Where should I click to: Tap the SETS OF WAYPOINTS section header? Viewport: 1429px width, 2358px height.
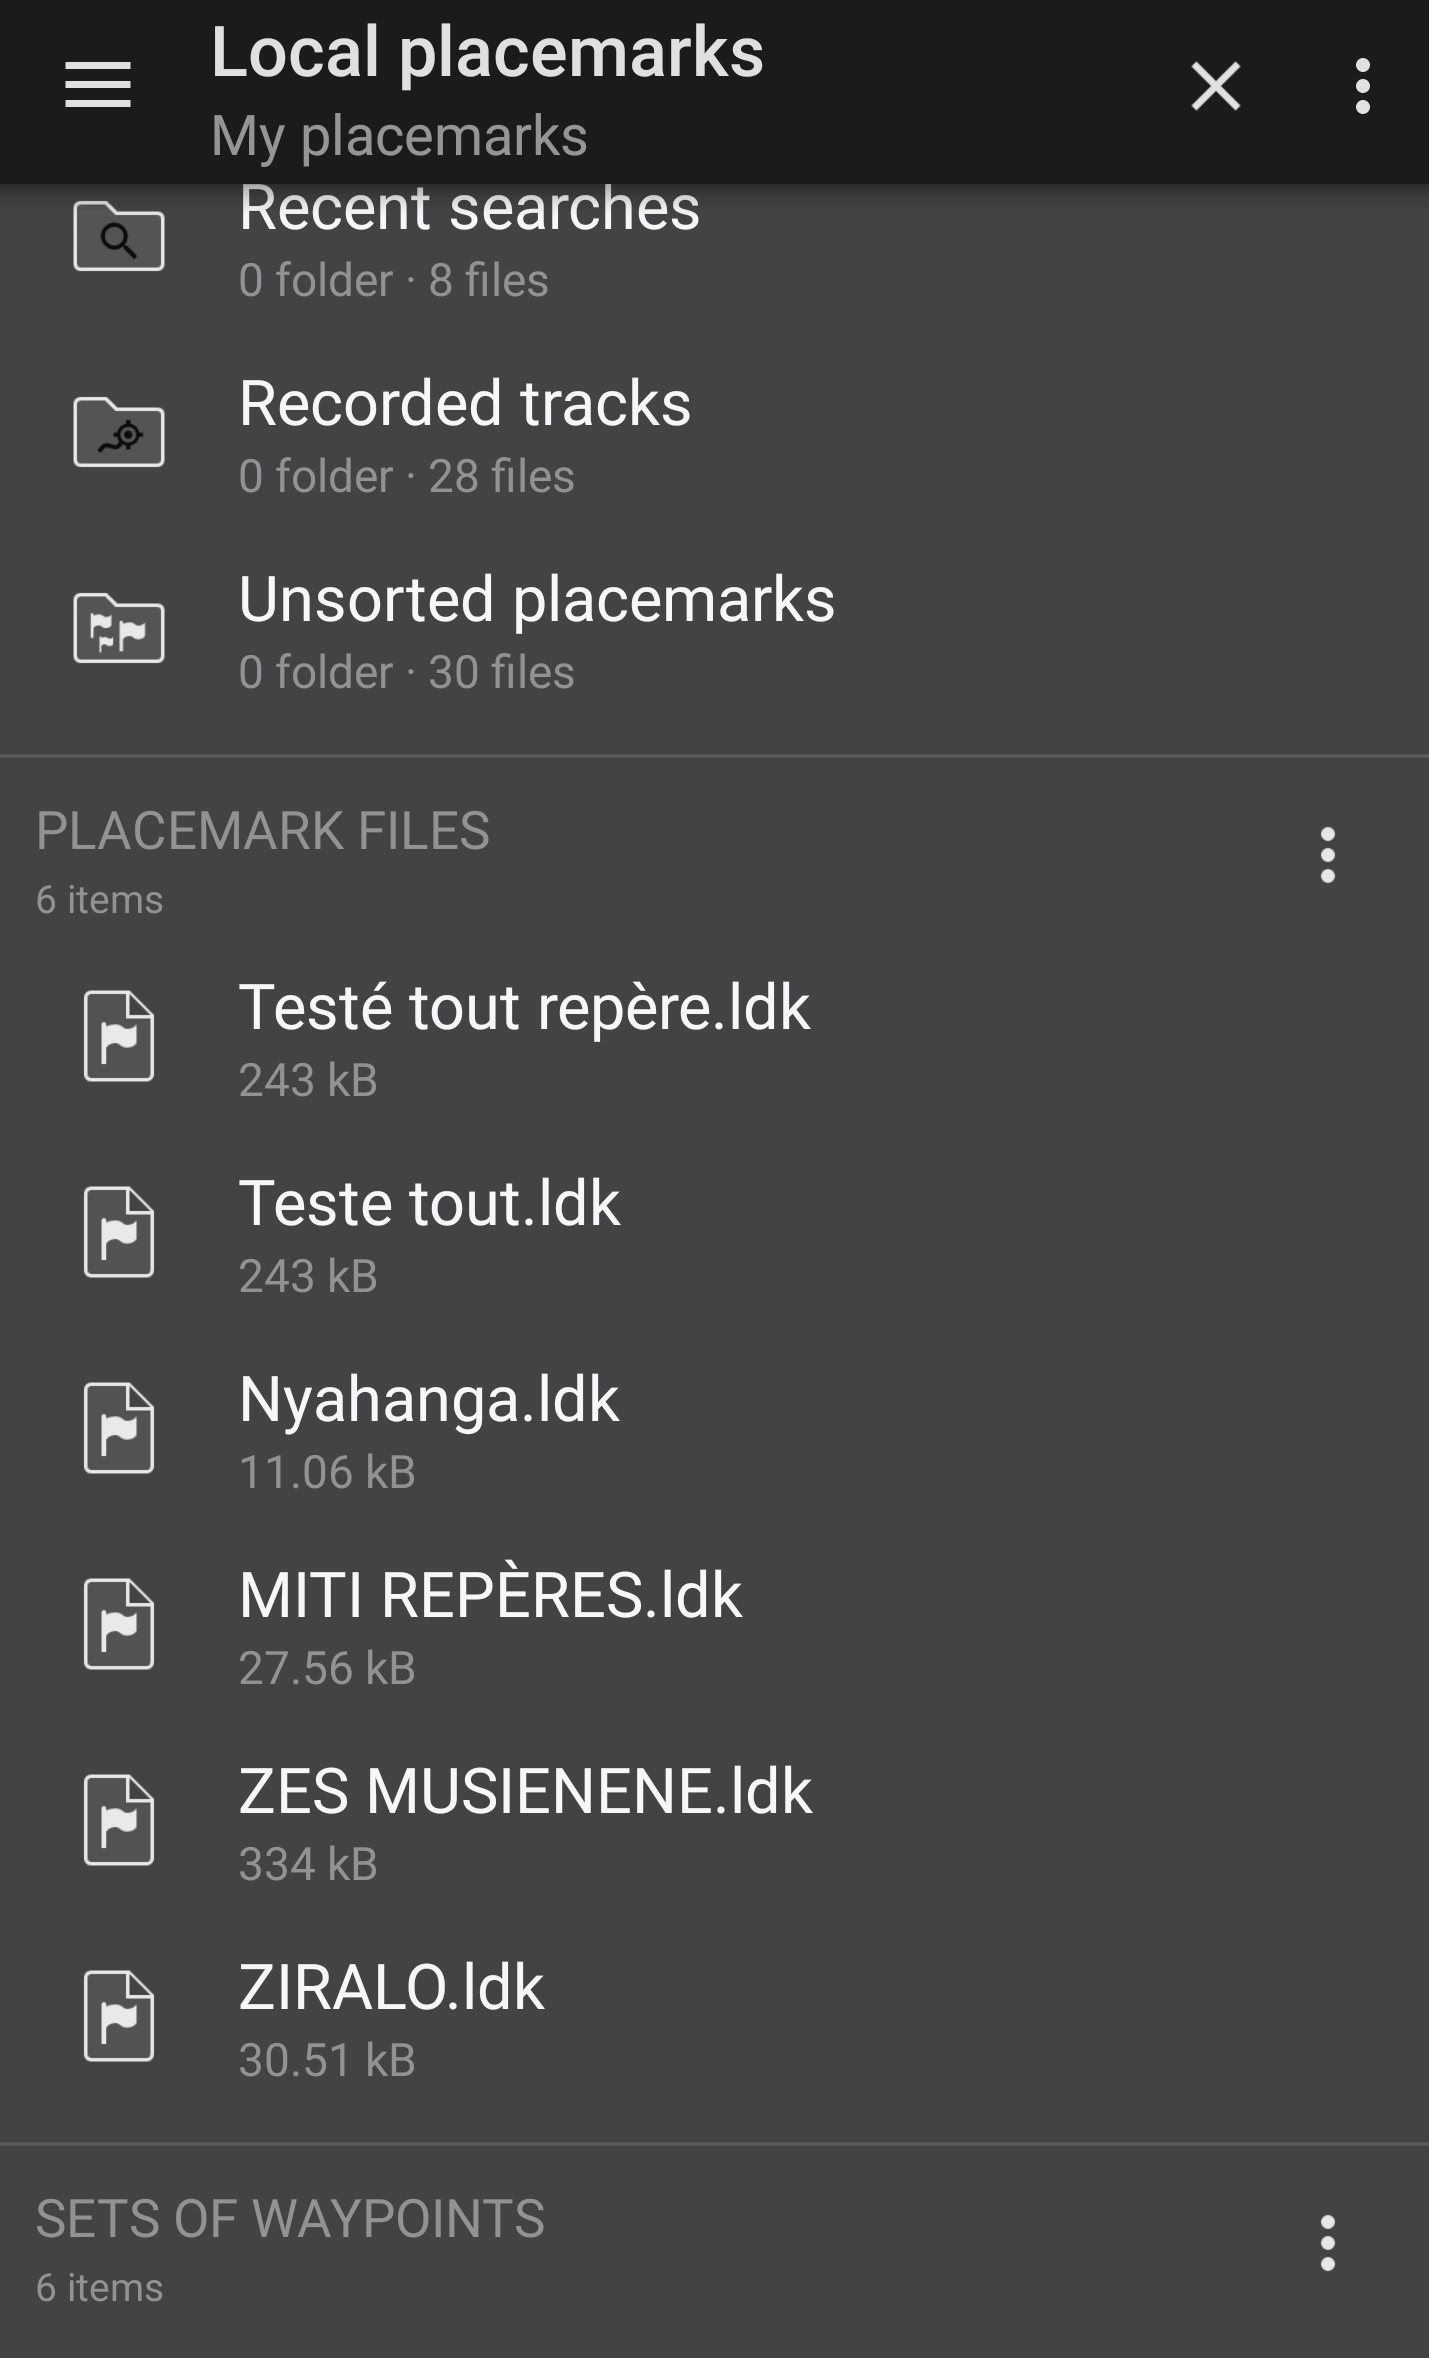pos(290,2220)
